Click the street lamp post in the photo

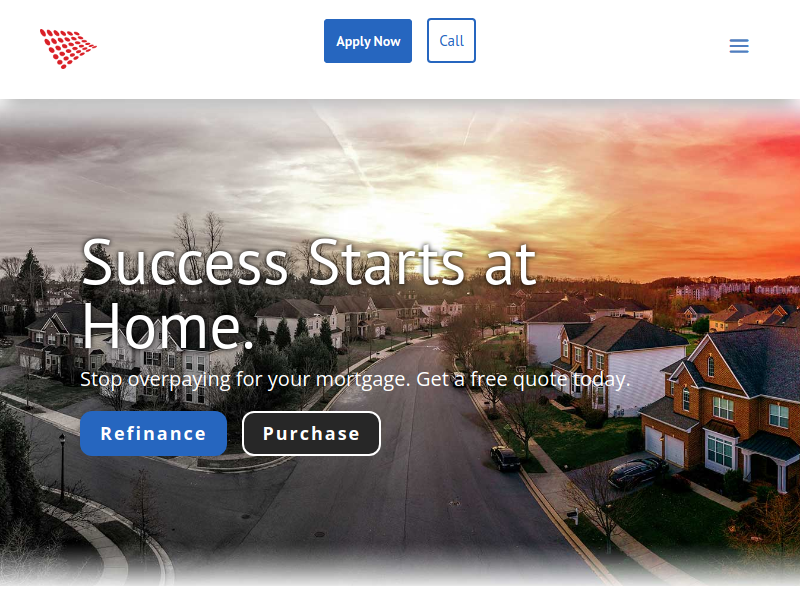tap(62, 467)
